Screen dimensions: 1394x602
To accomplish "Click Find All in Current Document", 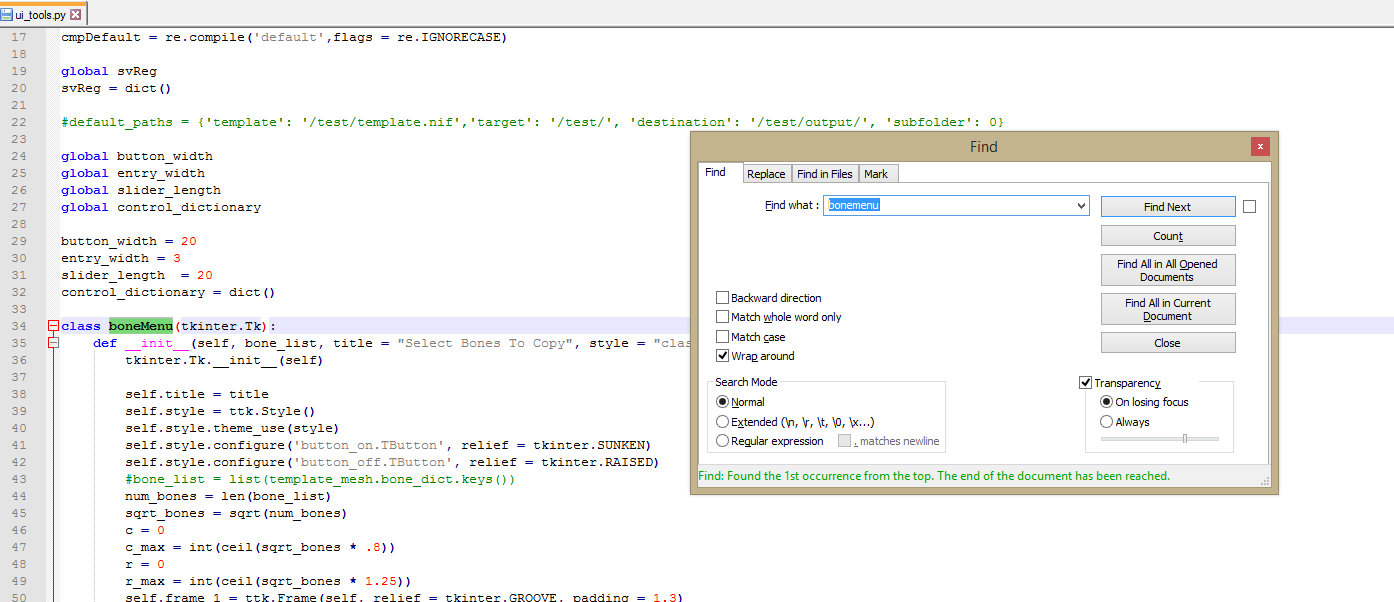I will pyautogui.click(x=1168, y=309).
